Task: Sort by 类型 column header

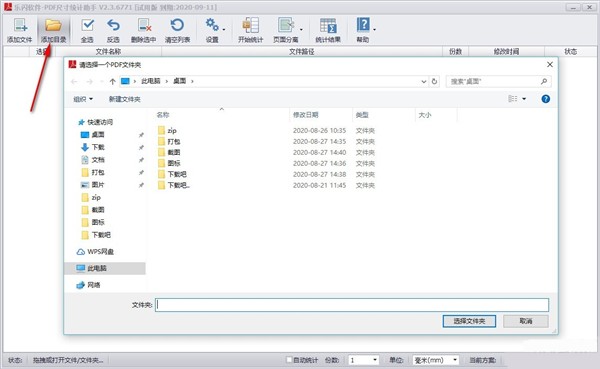Action: pyautogui.click(x=362, y=114)
